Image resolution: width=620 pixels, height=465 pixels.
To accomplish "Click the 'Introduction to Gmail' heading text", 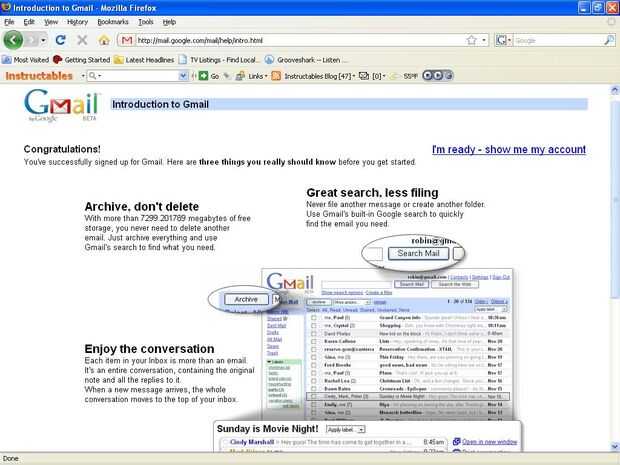I will (161, 104).
